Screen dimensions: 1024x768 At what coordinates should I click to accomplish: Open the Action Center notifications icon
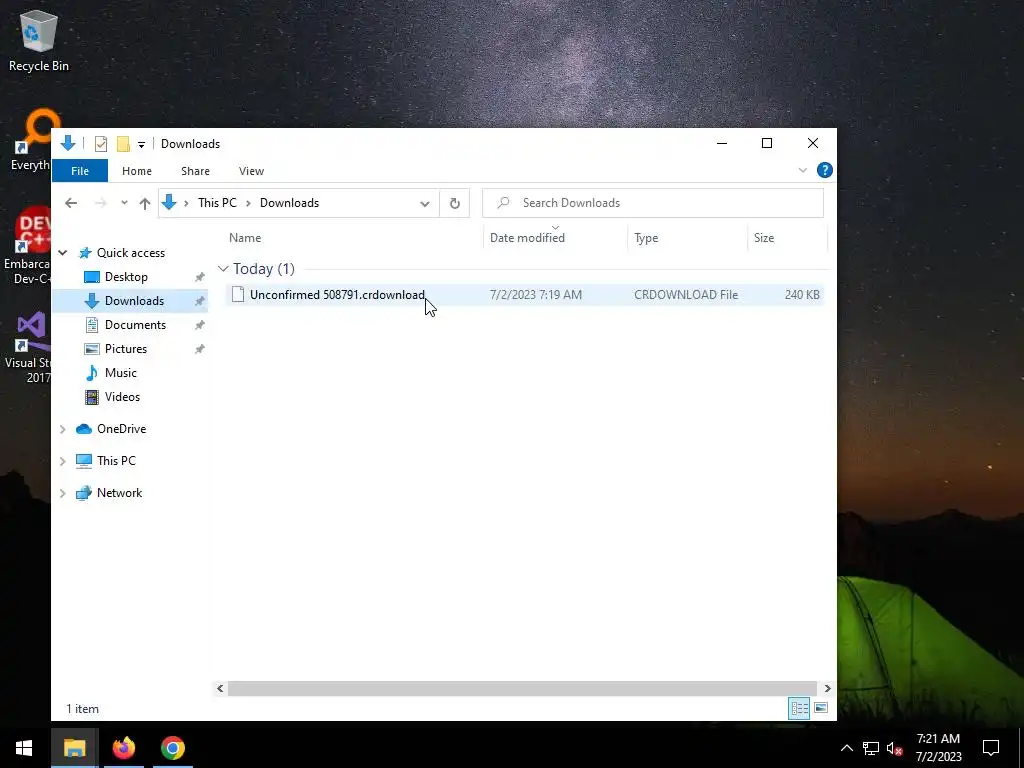pyautogui.click(x=991, y=748)
